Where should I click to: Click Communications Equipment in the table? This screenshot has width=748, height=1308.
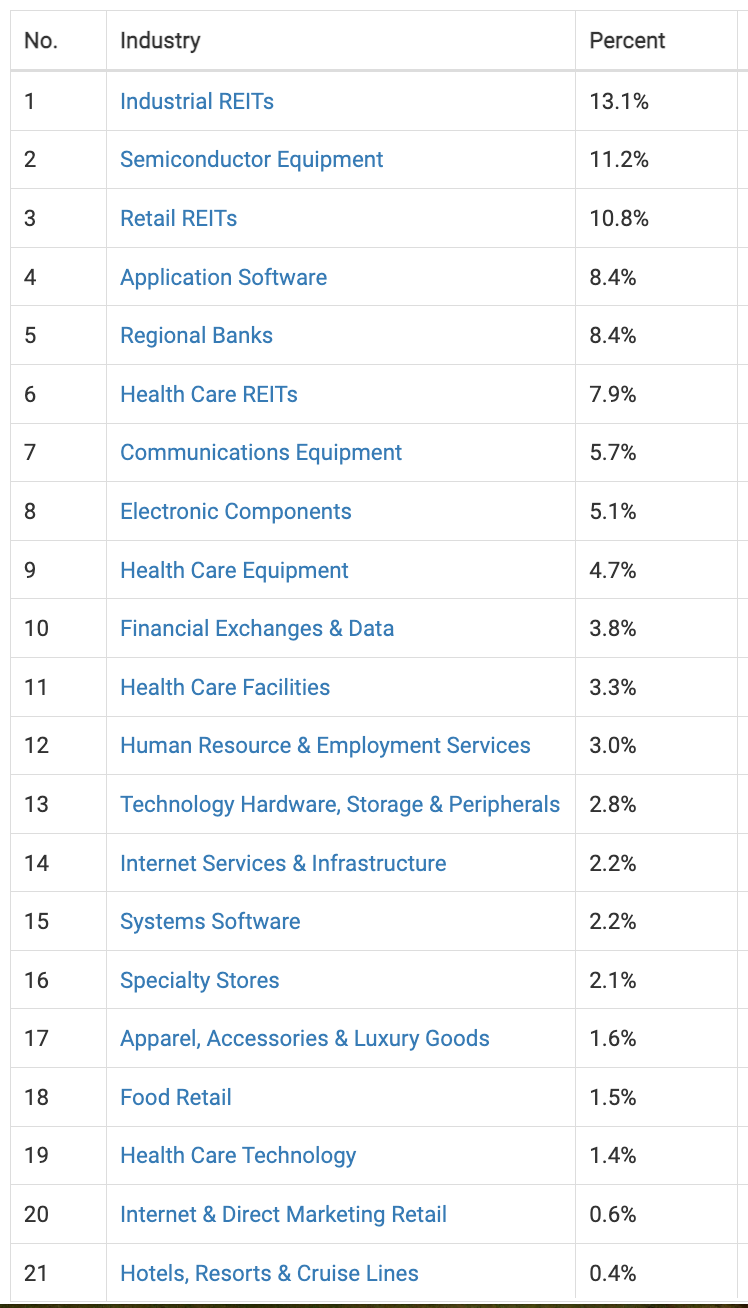(260, 453)
